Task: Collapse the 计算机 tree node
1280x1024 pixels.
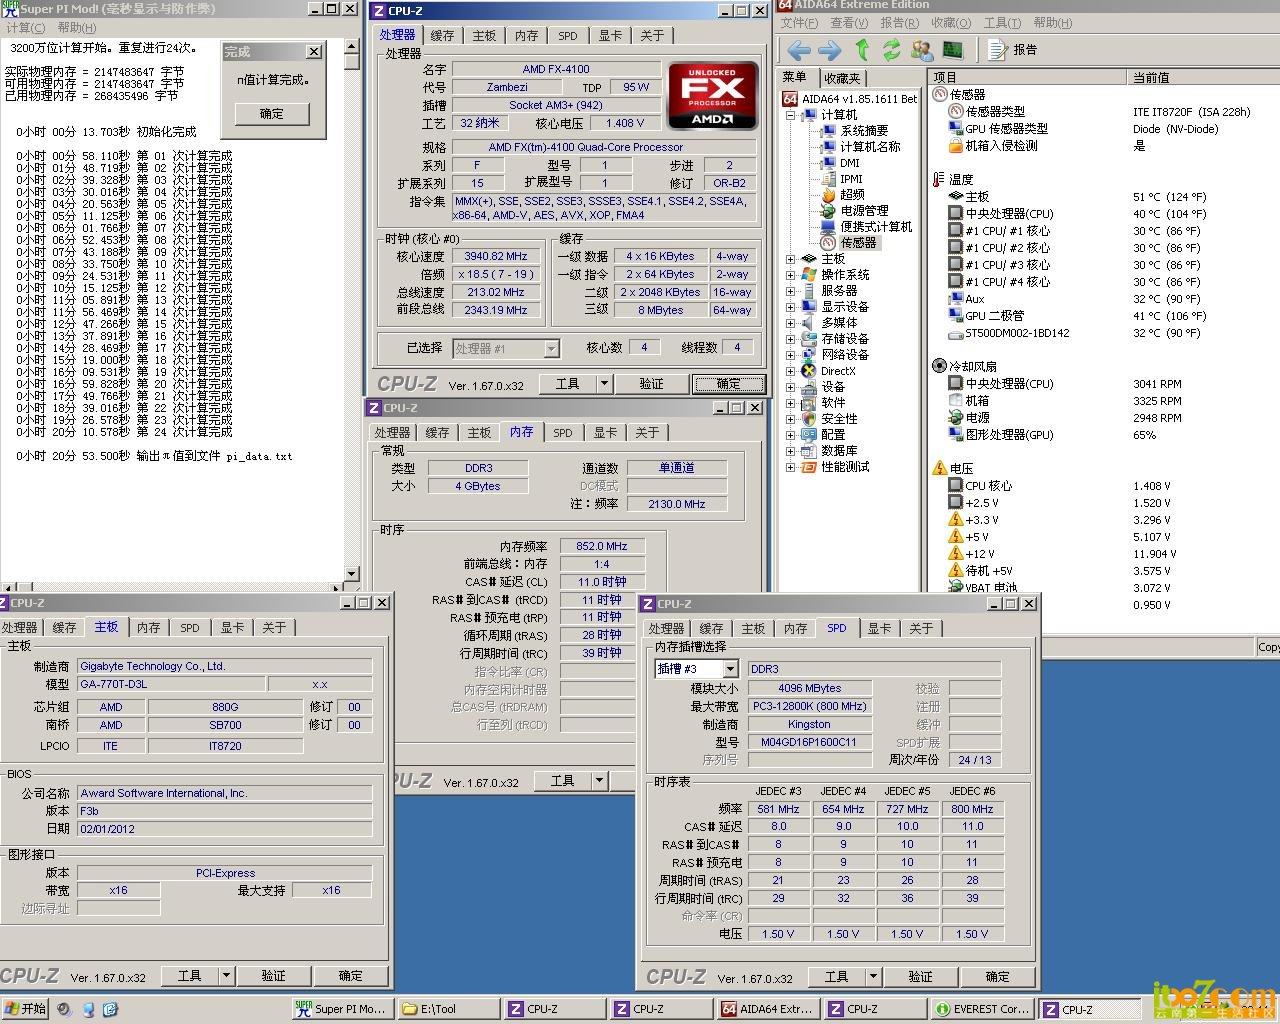Action: [x=790, y=115]
